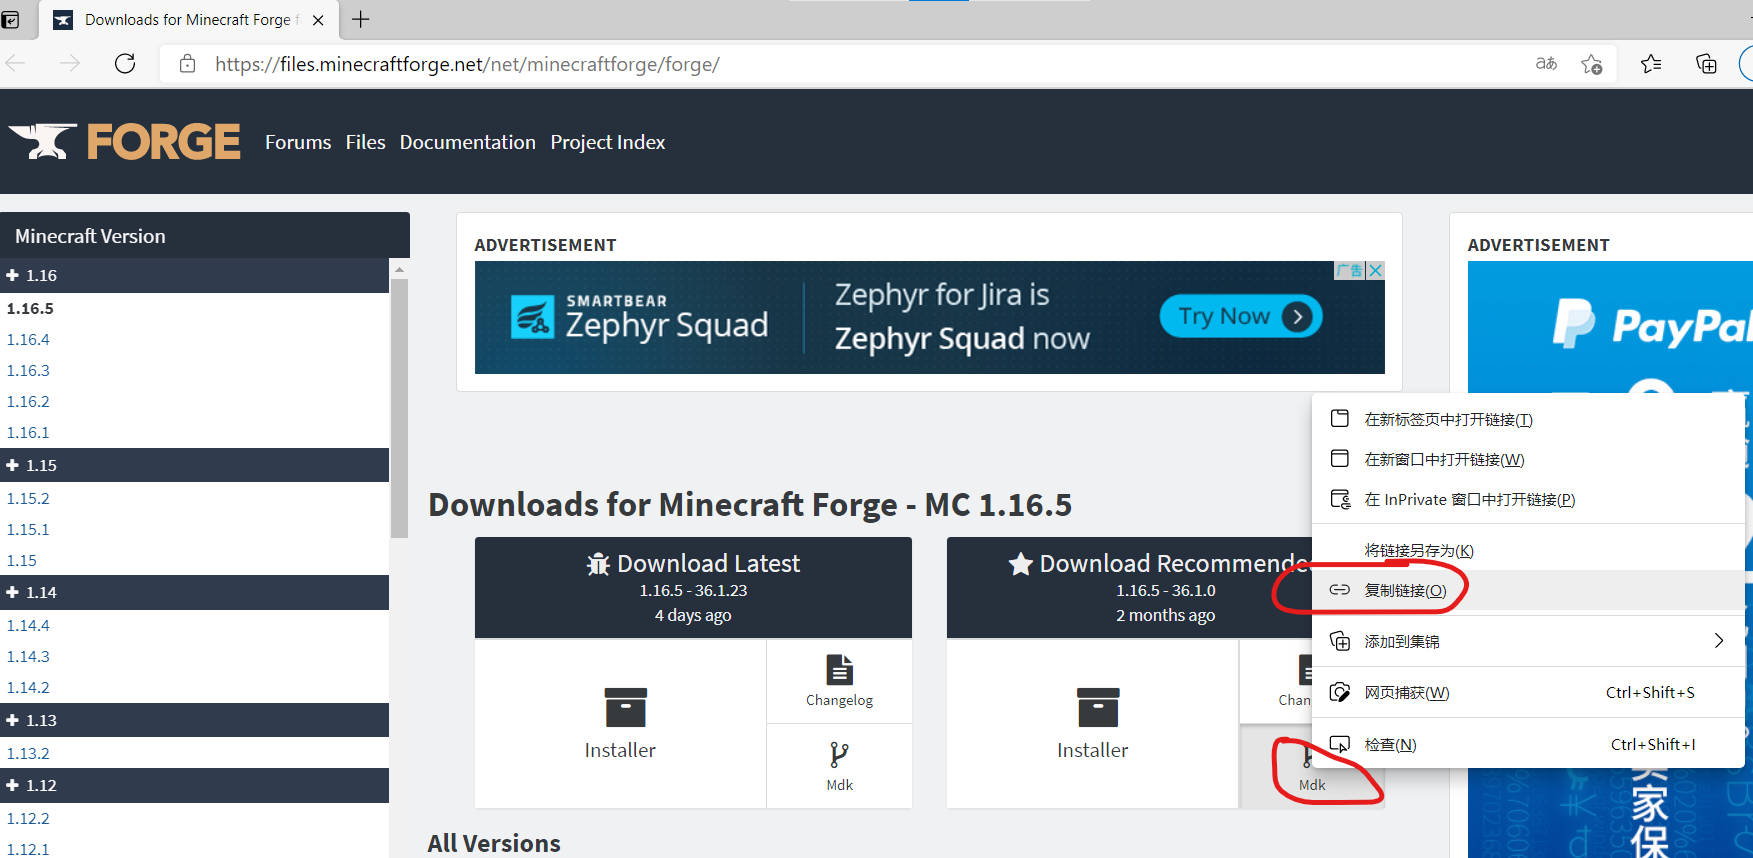Click the Installer icon under Download Recommended

(x=1097, y=707)
